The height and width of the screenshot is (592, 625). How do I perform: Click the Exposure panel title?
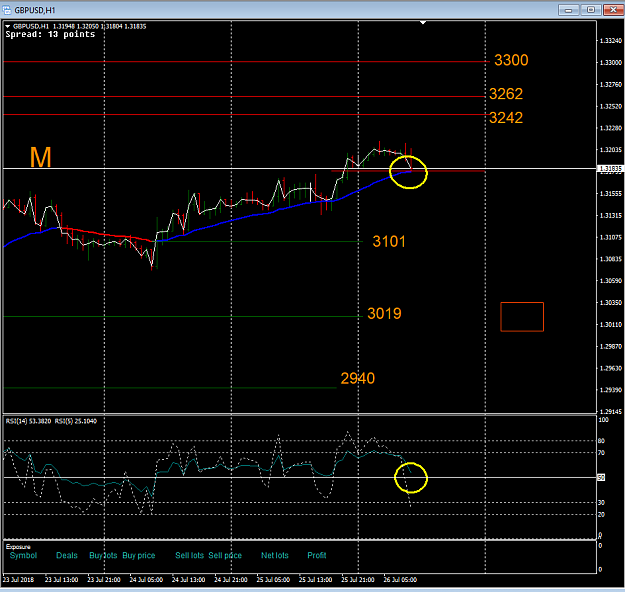point(18,547)
